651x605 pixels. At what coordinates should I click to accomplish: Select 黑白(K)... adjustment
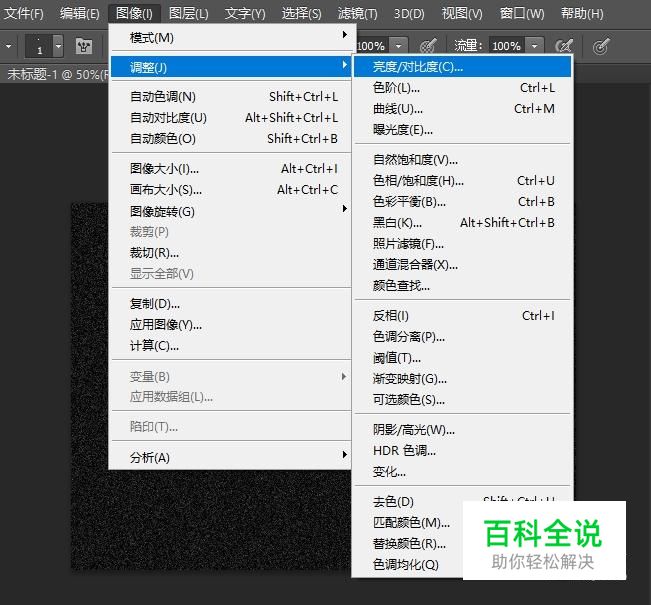[x=463, y=223]
